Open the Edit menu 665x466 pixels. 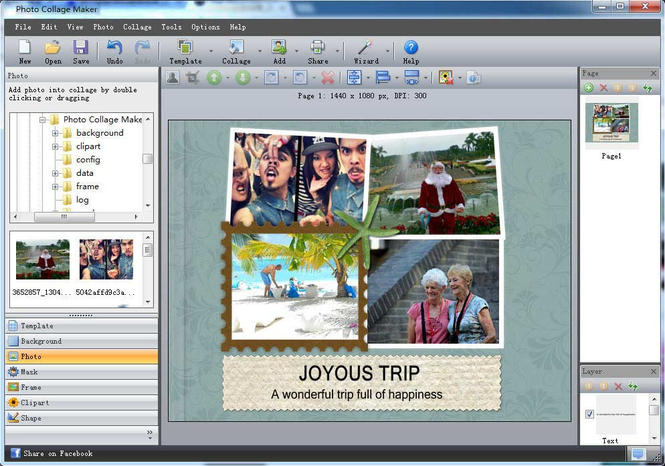(49, 27)
